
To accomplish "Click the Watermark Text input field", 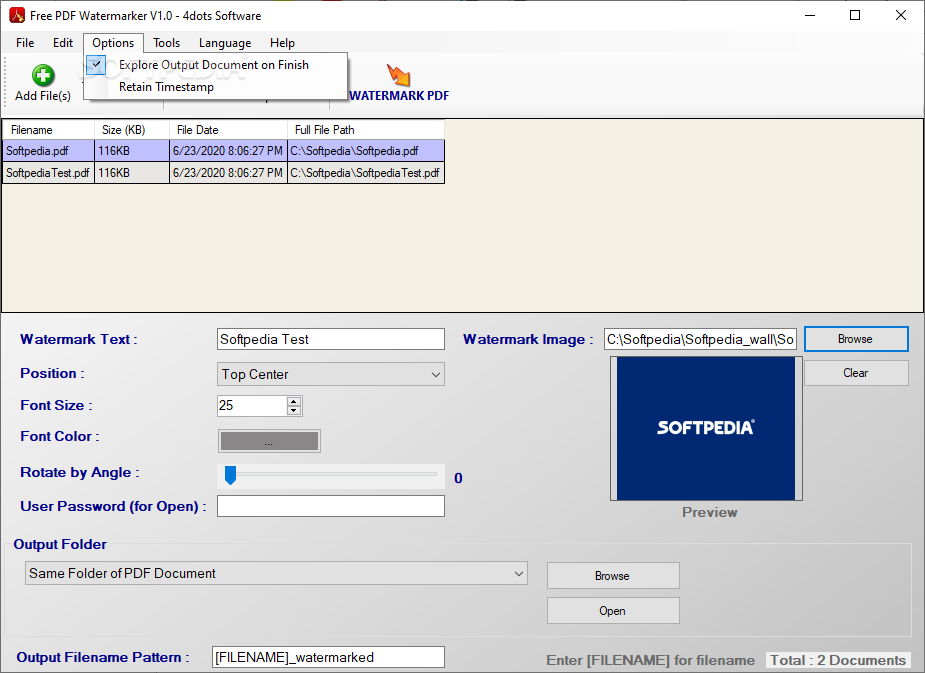I will point(330,339).
